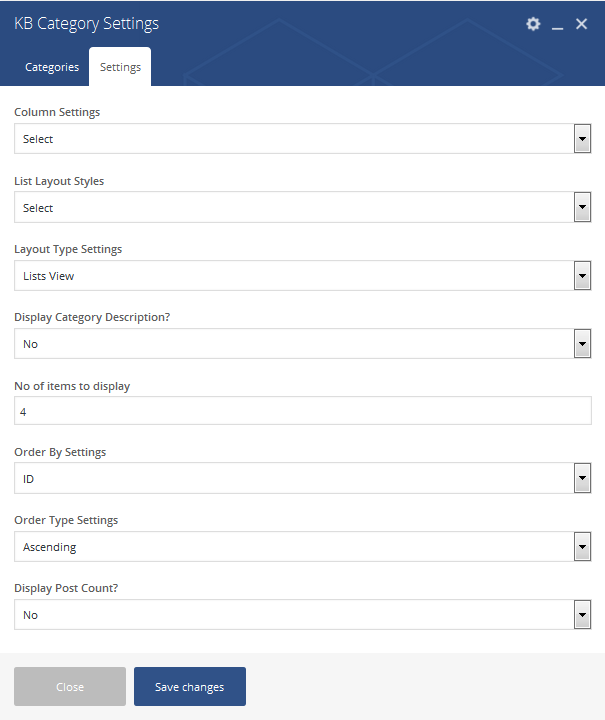The height and width of the screenshot is (720, 605).
Task: Expand the Ascending order type dropdown
Action: [302, 546]
